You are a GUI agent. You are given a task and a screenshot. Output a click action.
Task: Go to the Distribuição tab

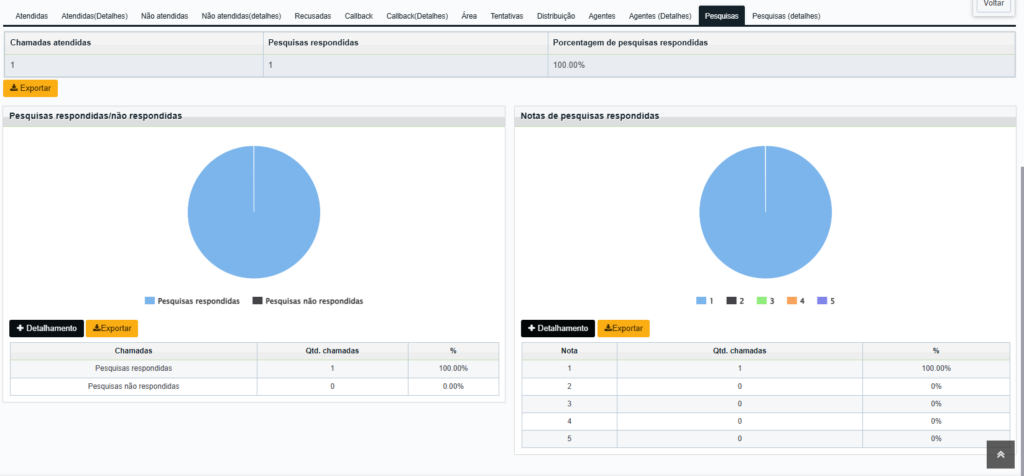[556, 16]
